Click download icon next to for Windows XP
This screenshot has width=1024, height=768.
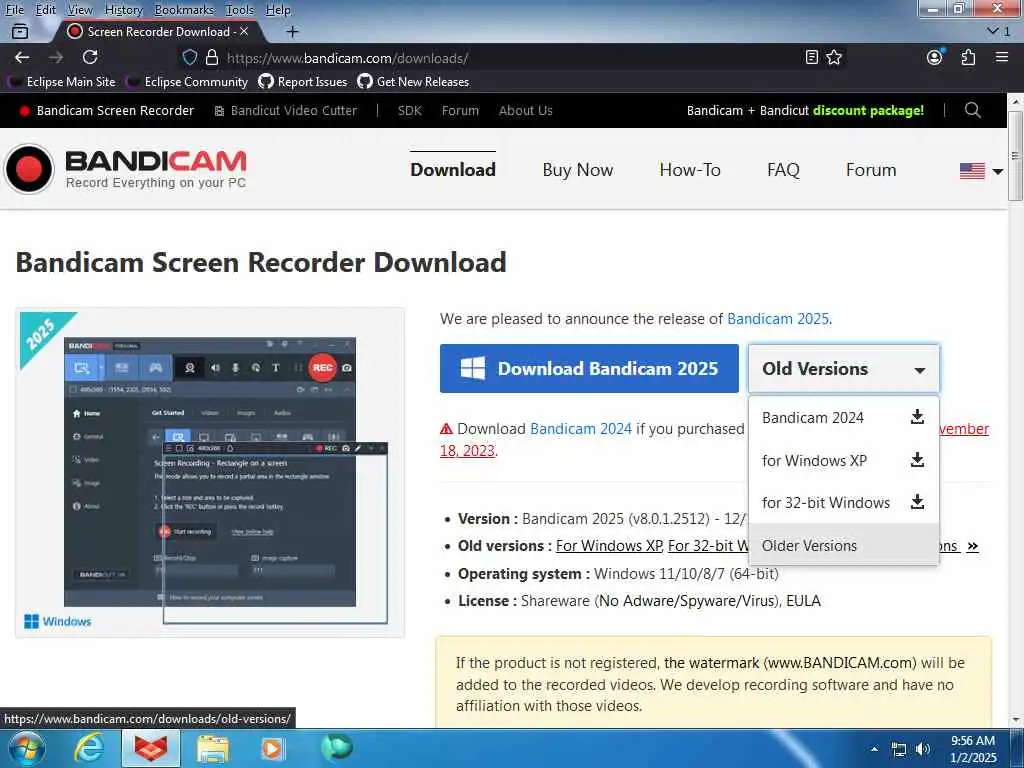917,460
